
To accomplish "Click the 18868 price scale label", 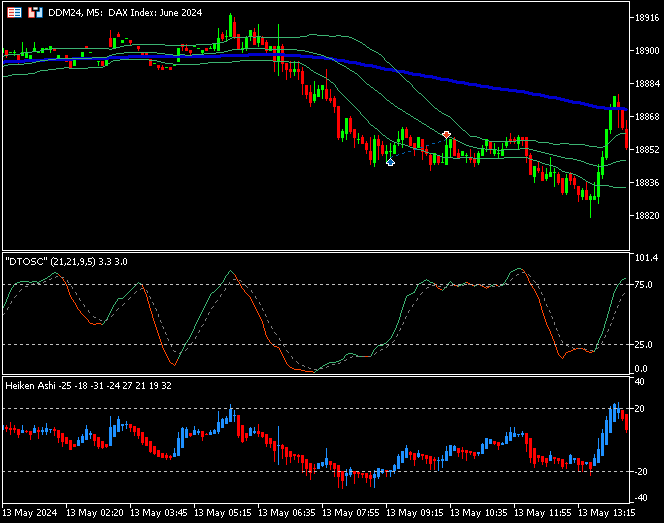I will coord(647,116).
